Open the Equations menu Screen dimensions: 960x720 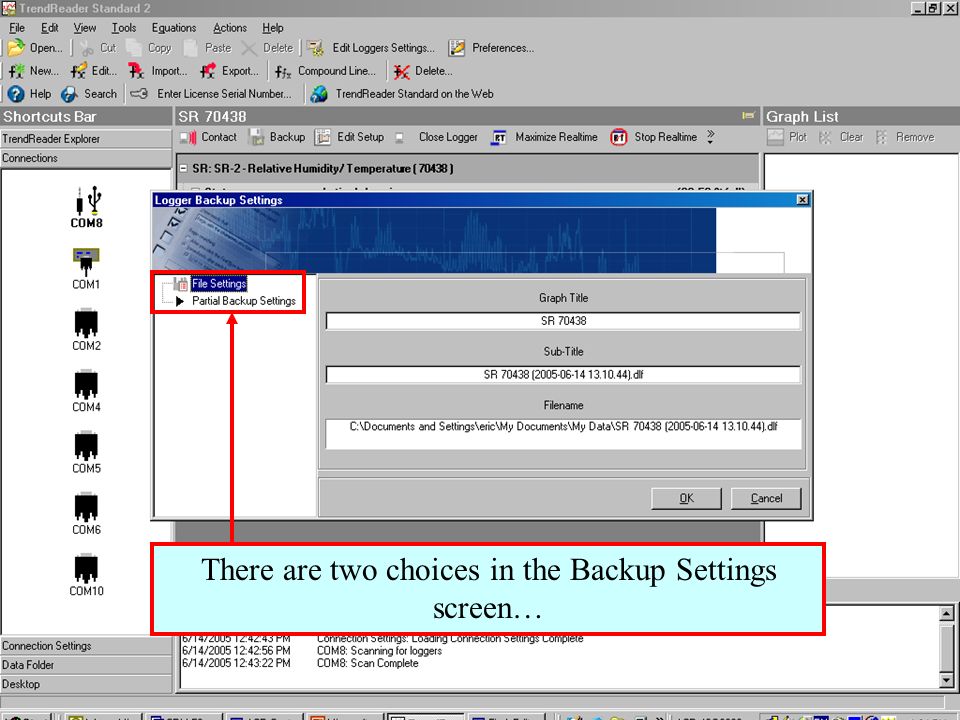[174, 28]
